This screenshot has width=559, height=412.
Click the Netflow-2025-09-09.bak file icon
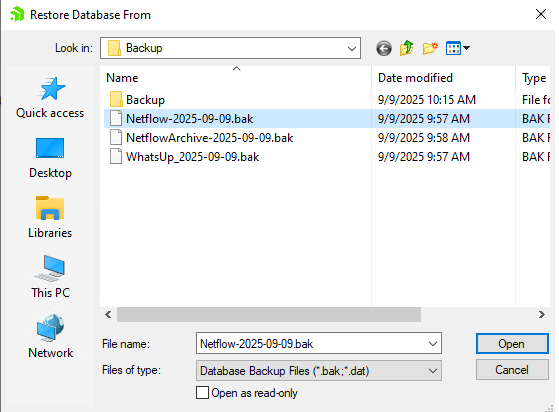(x=116, y=118)
